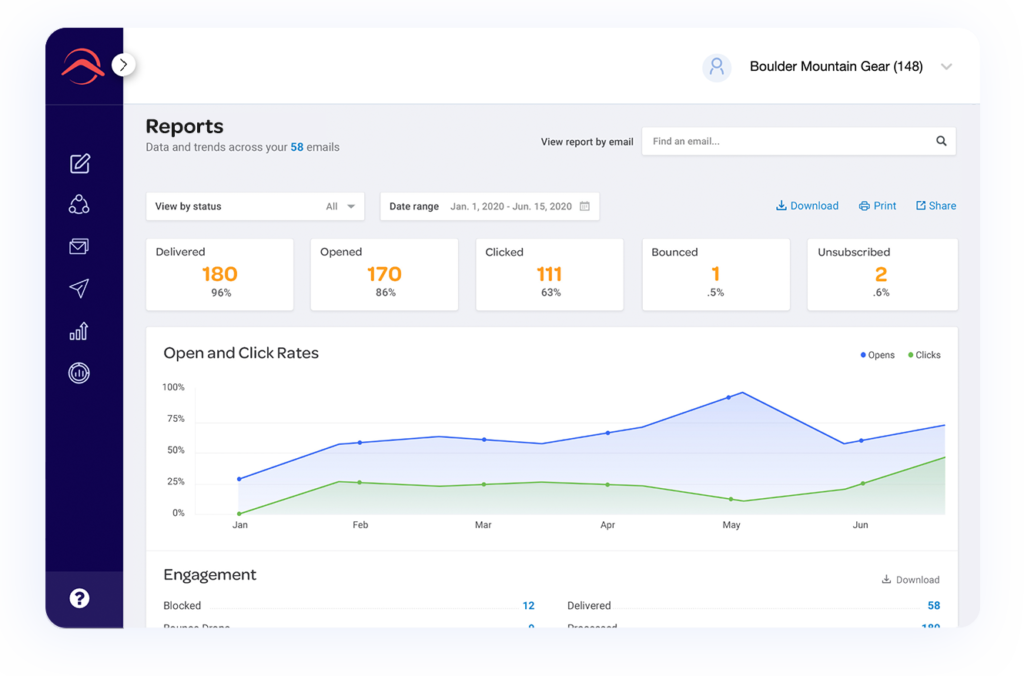Click the Print link
The height and width of the screenshot is (676, 1024).
click(877, 206)
